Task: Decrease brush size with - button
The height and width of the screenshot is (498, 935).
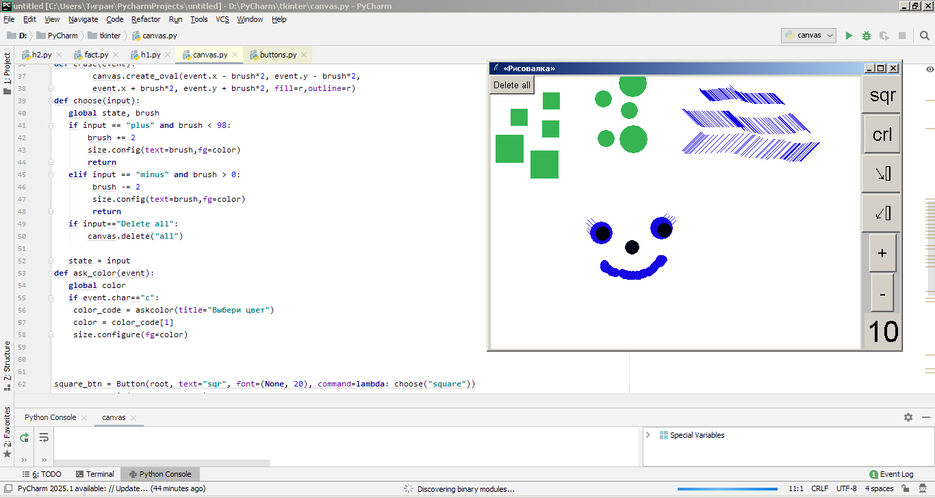Action: click(882, 293)
